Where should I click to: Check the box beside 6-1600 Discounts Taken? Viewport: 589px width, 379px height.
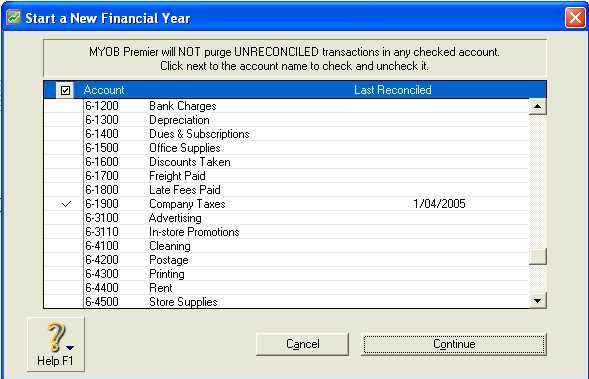point(64,162)
